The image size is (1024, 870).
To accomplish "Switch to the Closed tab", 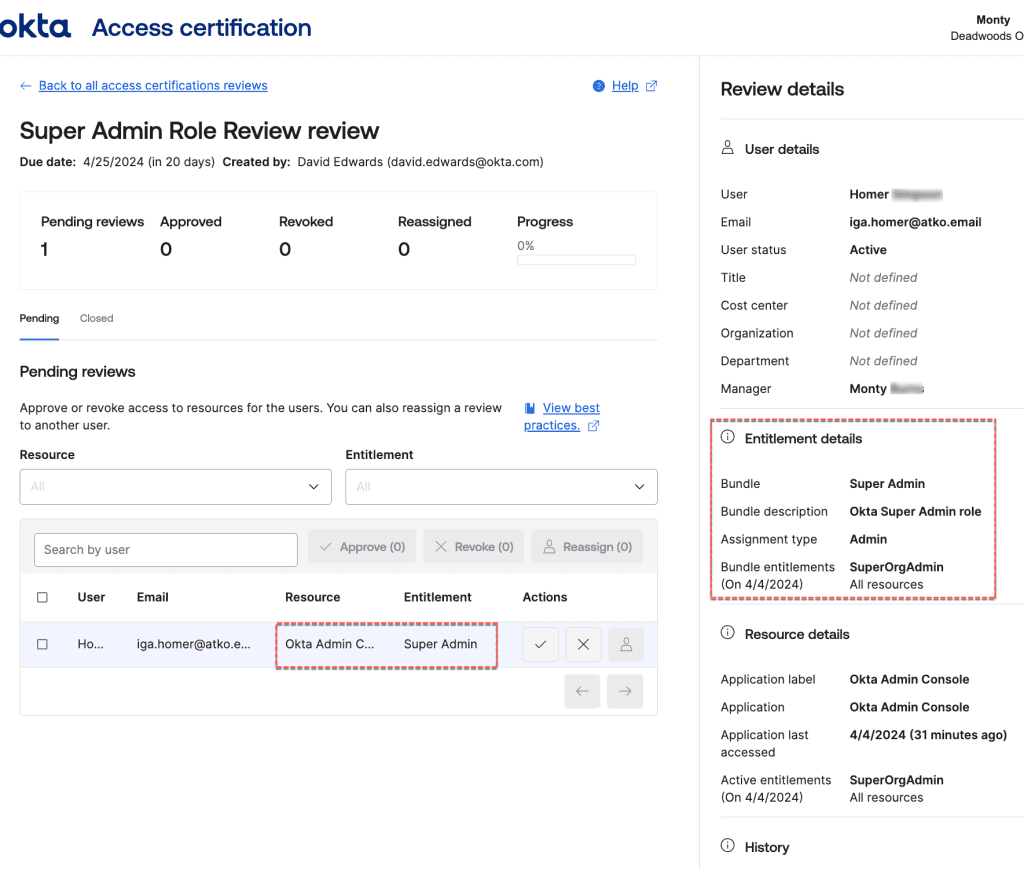I will click(x=97, y=318).
